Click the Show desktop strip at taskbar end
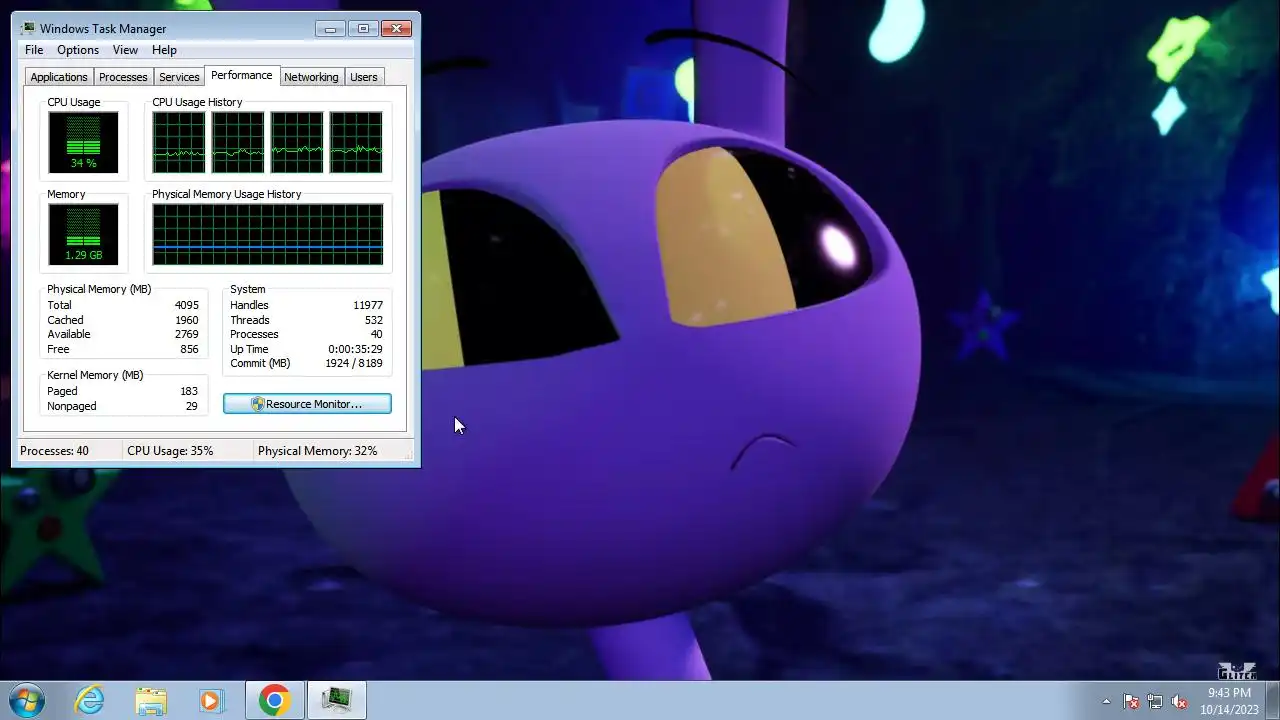 tap(1272, 700)
